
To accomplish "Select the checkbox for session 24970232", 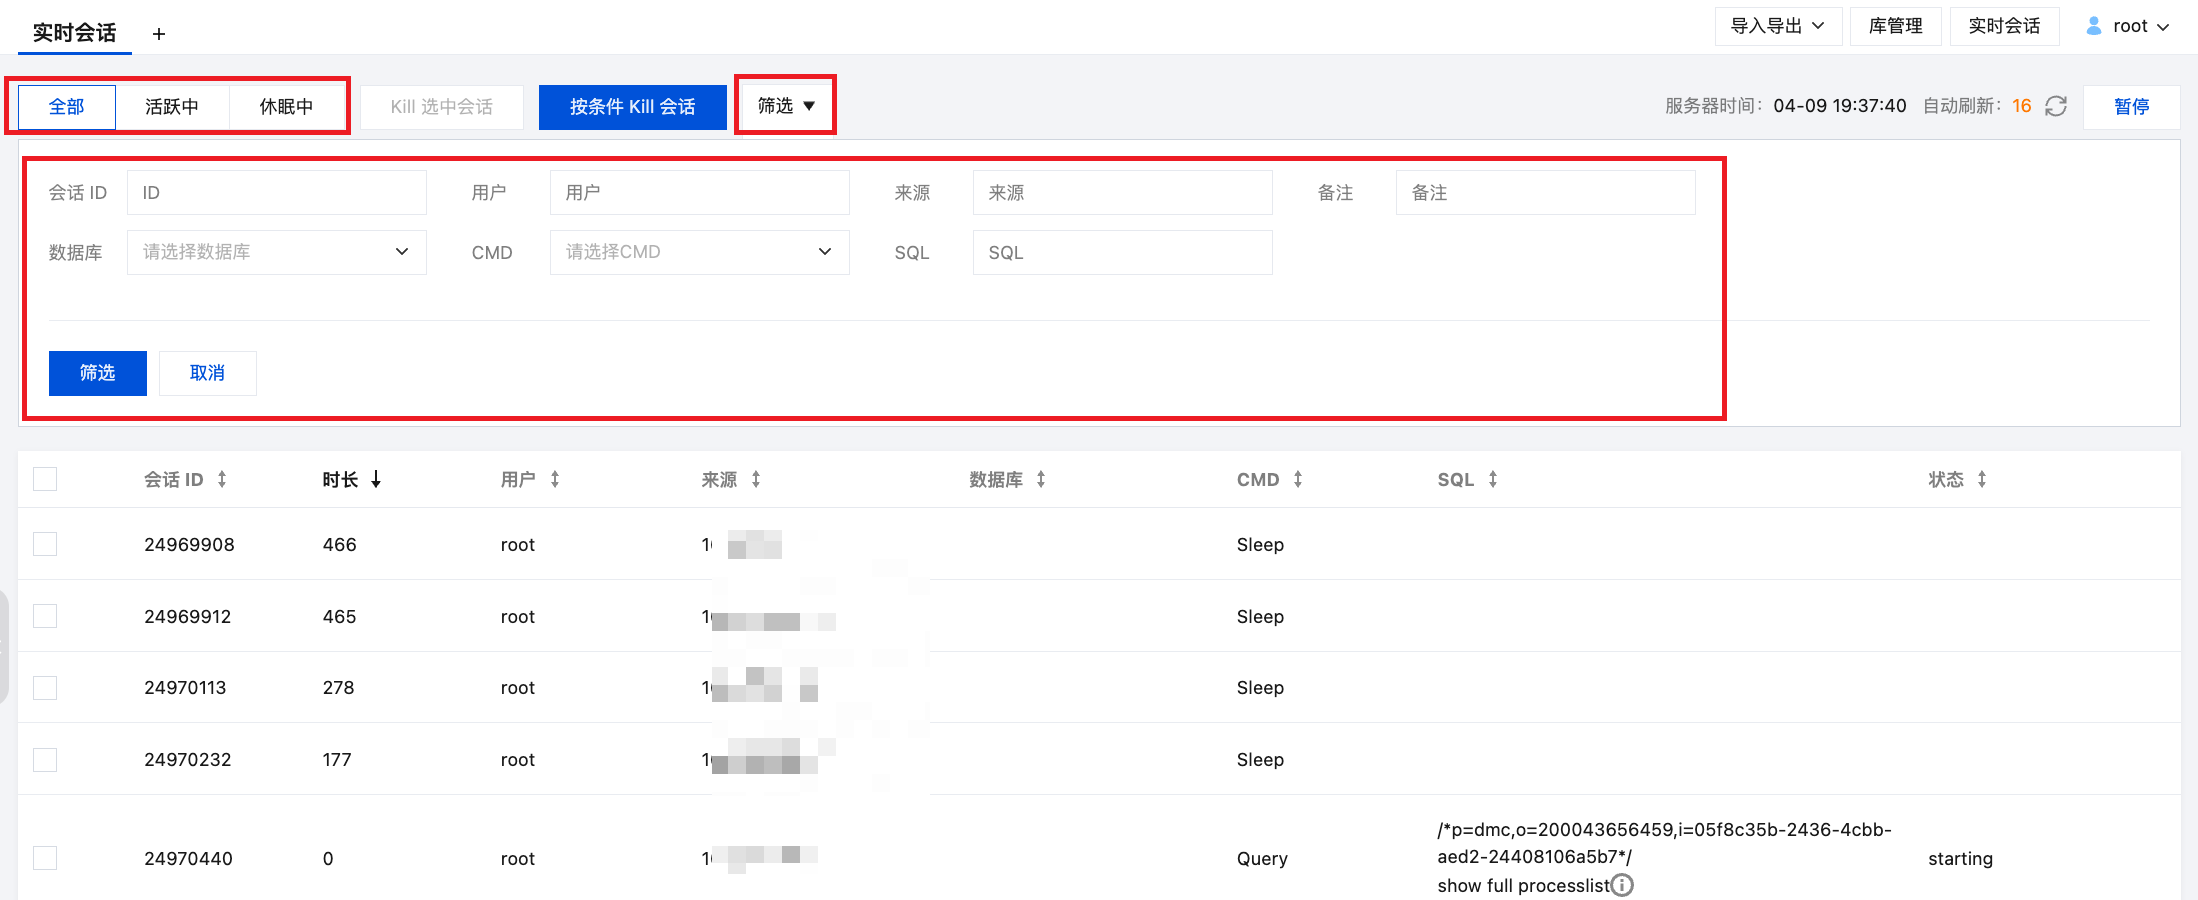I will coord(45,760).
